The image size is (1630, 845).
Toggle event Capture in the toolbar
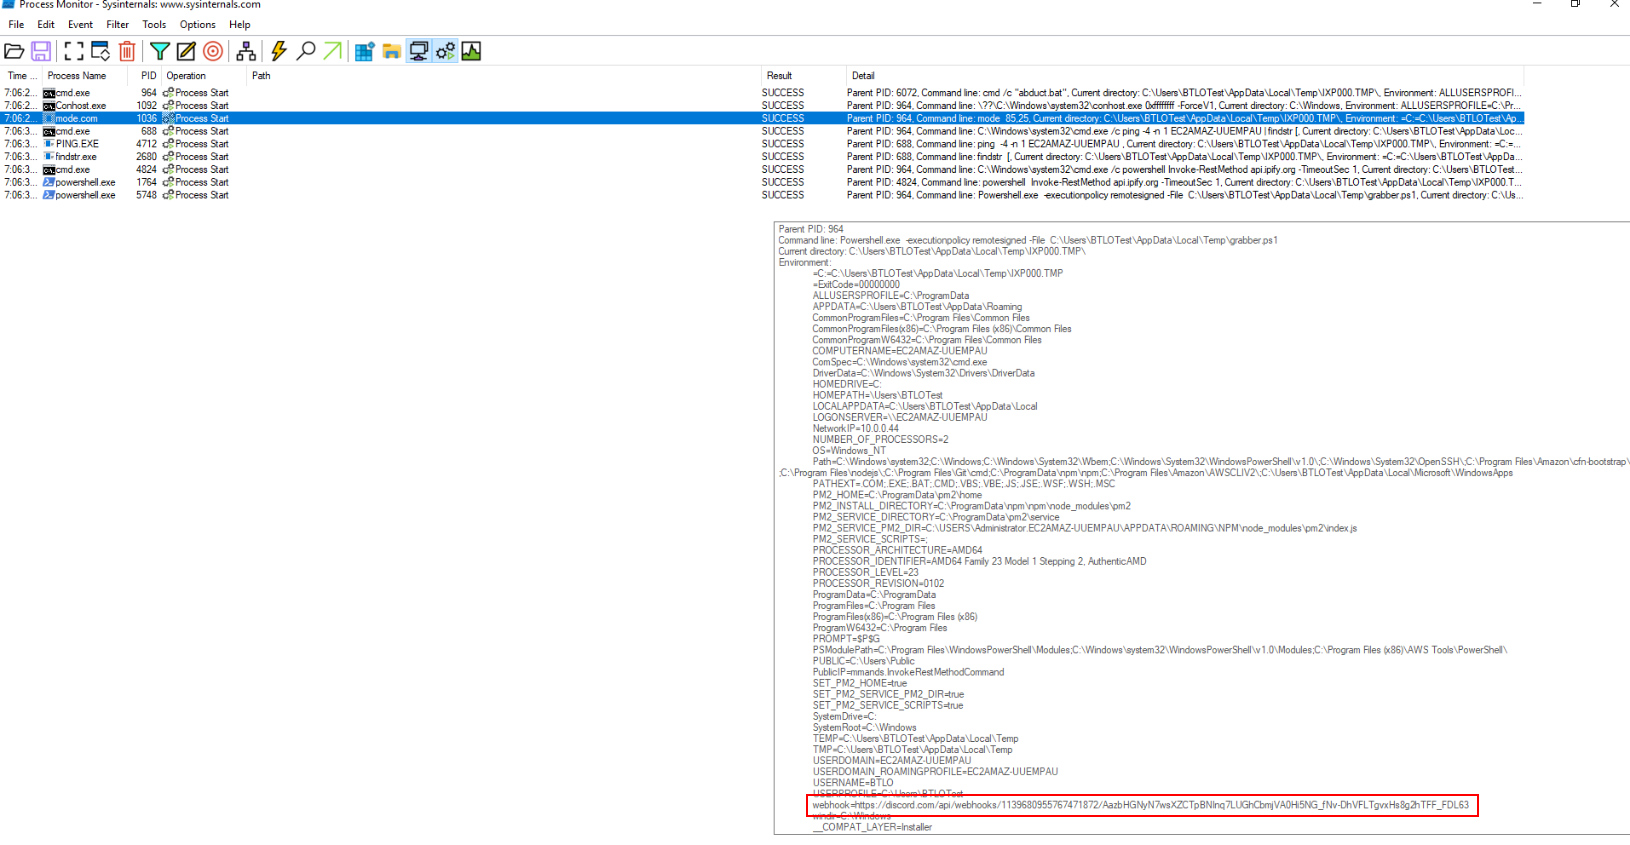pos(74,51)
